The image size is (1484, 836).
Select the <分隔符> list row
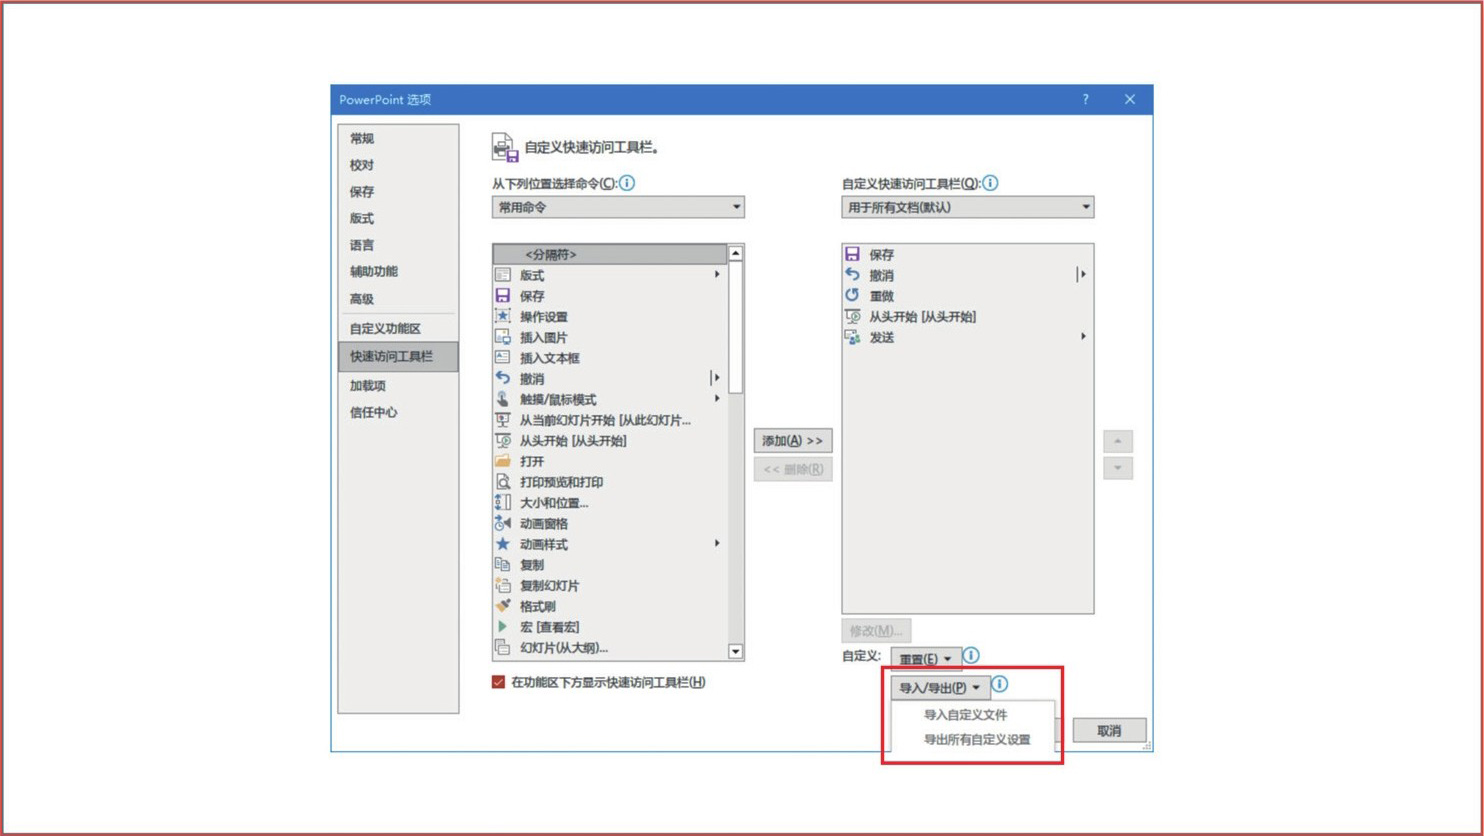point(610,254)
